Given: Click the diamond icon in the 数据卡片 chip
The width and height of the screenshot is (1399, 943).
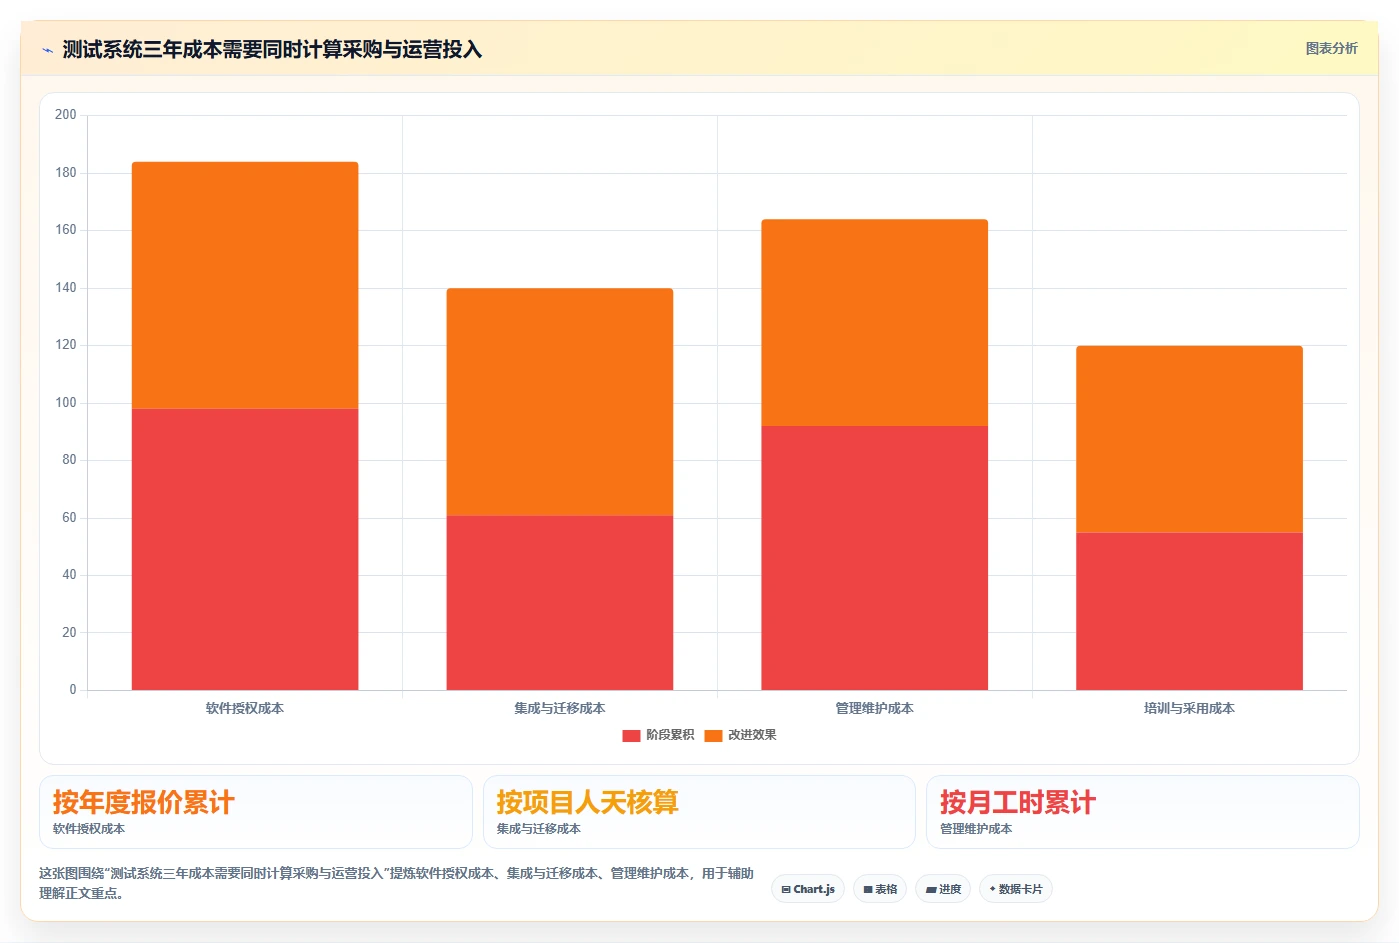Looking at the screenshot, I should (992, 888).
